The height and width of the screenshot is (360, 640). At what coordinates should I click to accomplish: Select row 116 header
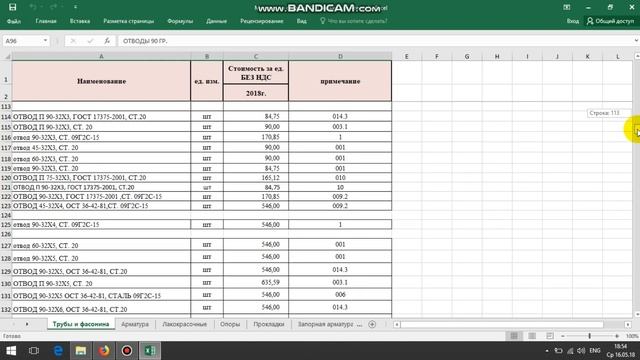(x=6, y=138)
